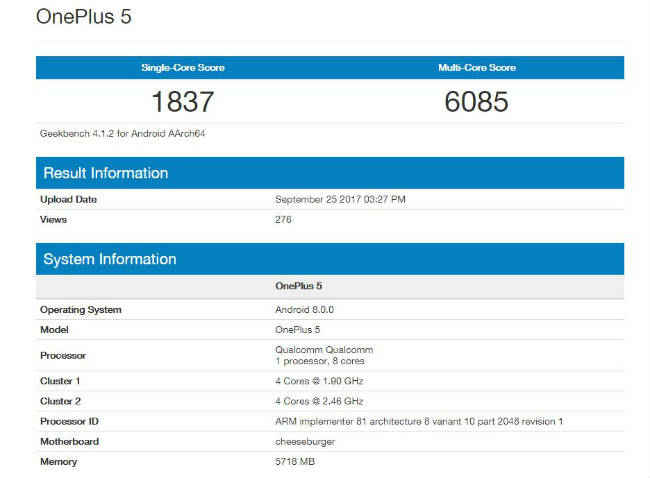Select the ARM implementer 81 architecture value
The width and height of the screenshot is (650, 478).
coord(419,421)
